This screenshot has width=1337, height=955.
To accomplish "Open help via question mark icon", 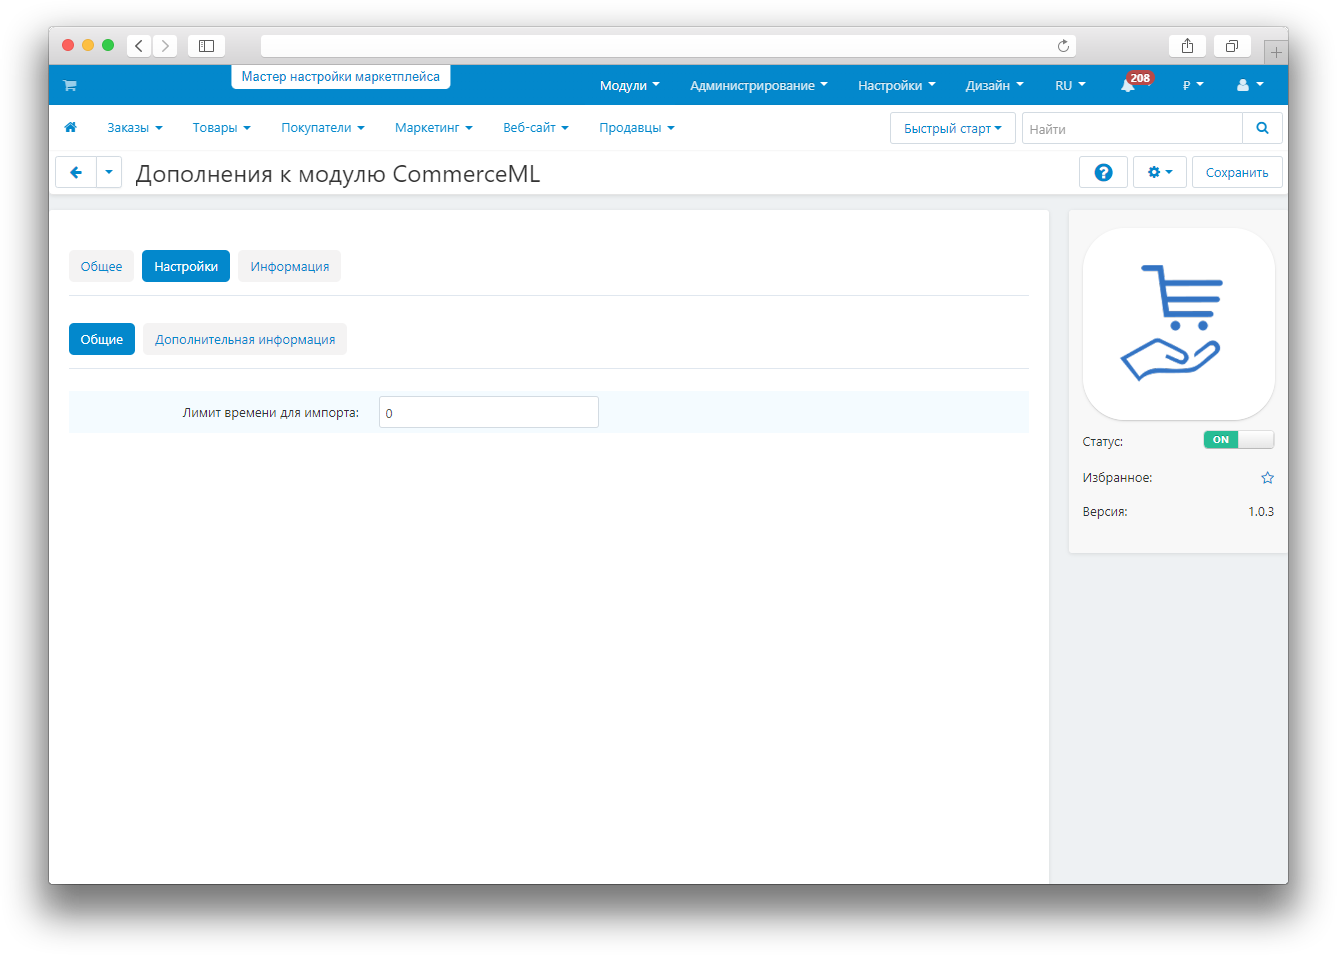I will pos(1103,172).
